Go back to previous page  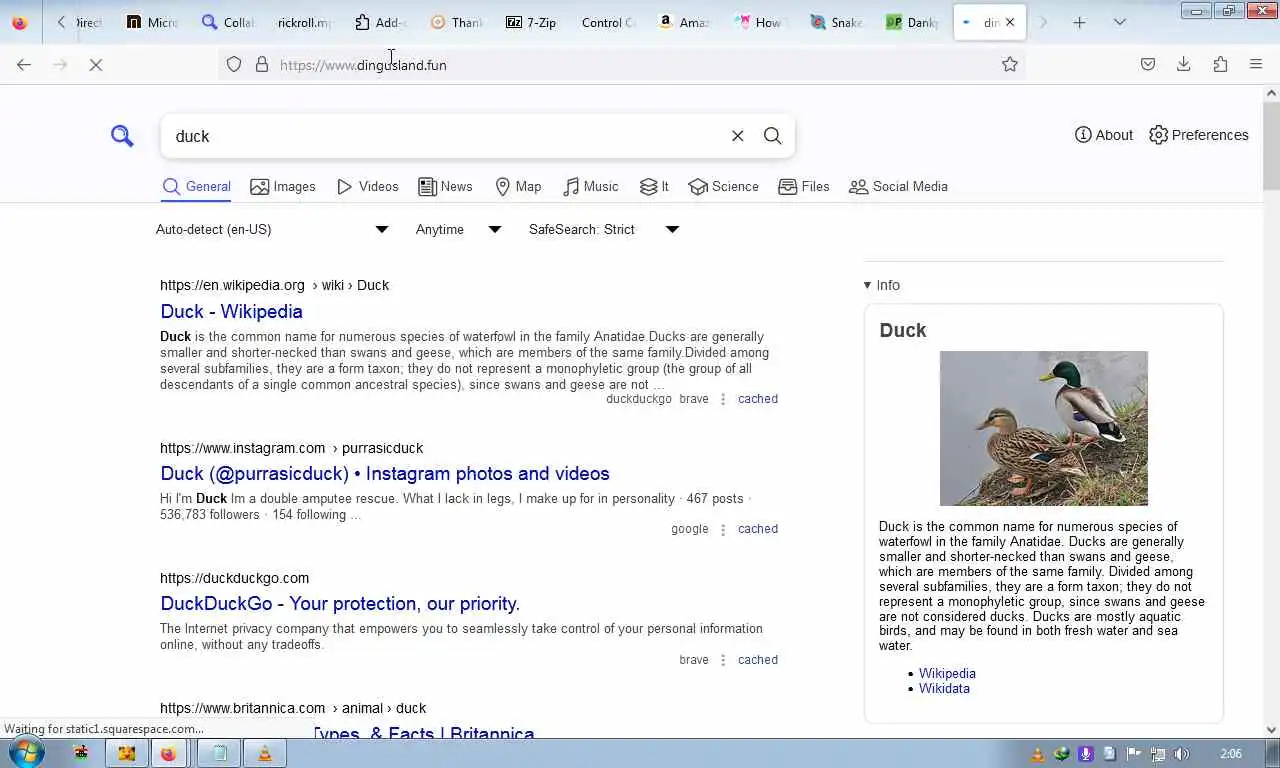click(24, 65)
